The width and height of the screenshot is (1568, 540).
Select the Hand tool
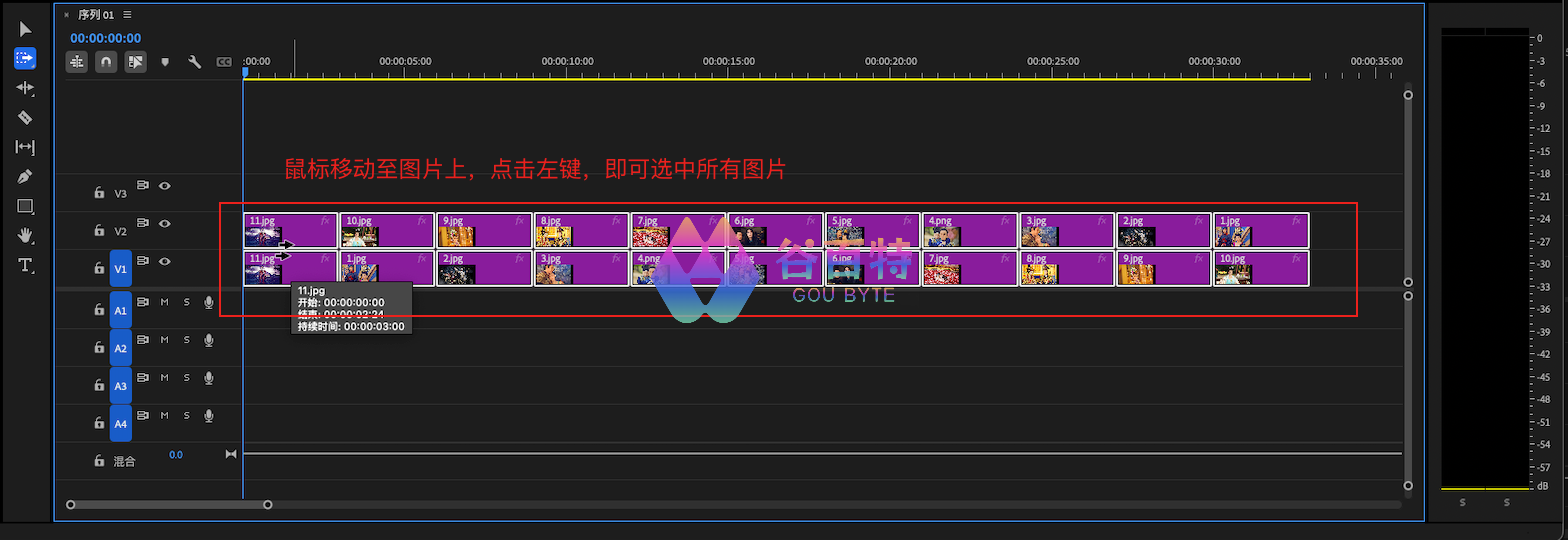click(25, 236)
